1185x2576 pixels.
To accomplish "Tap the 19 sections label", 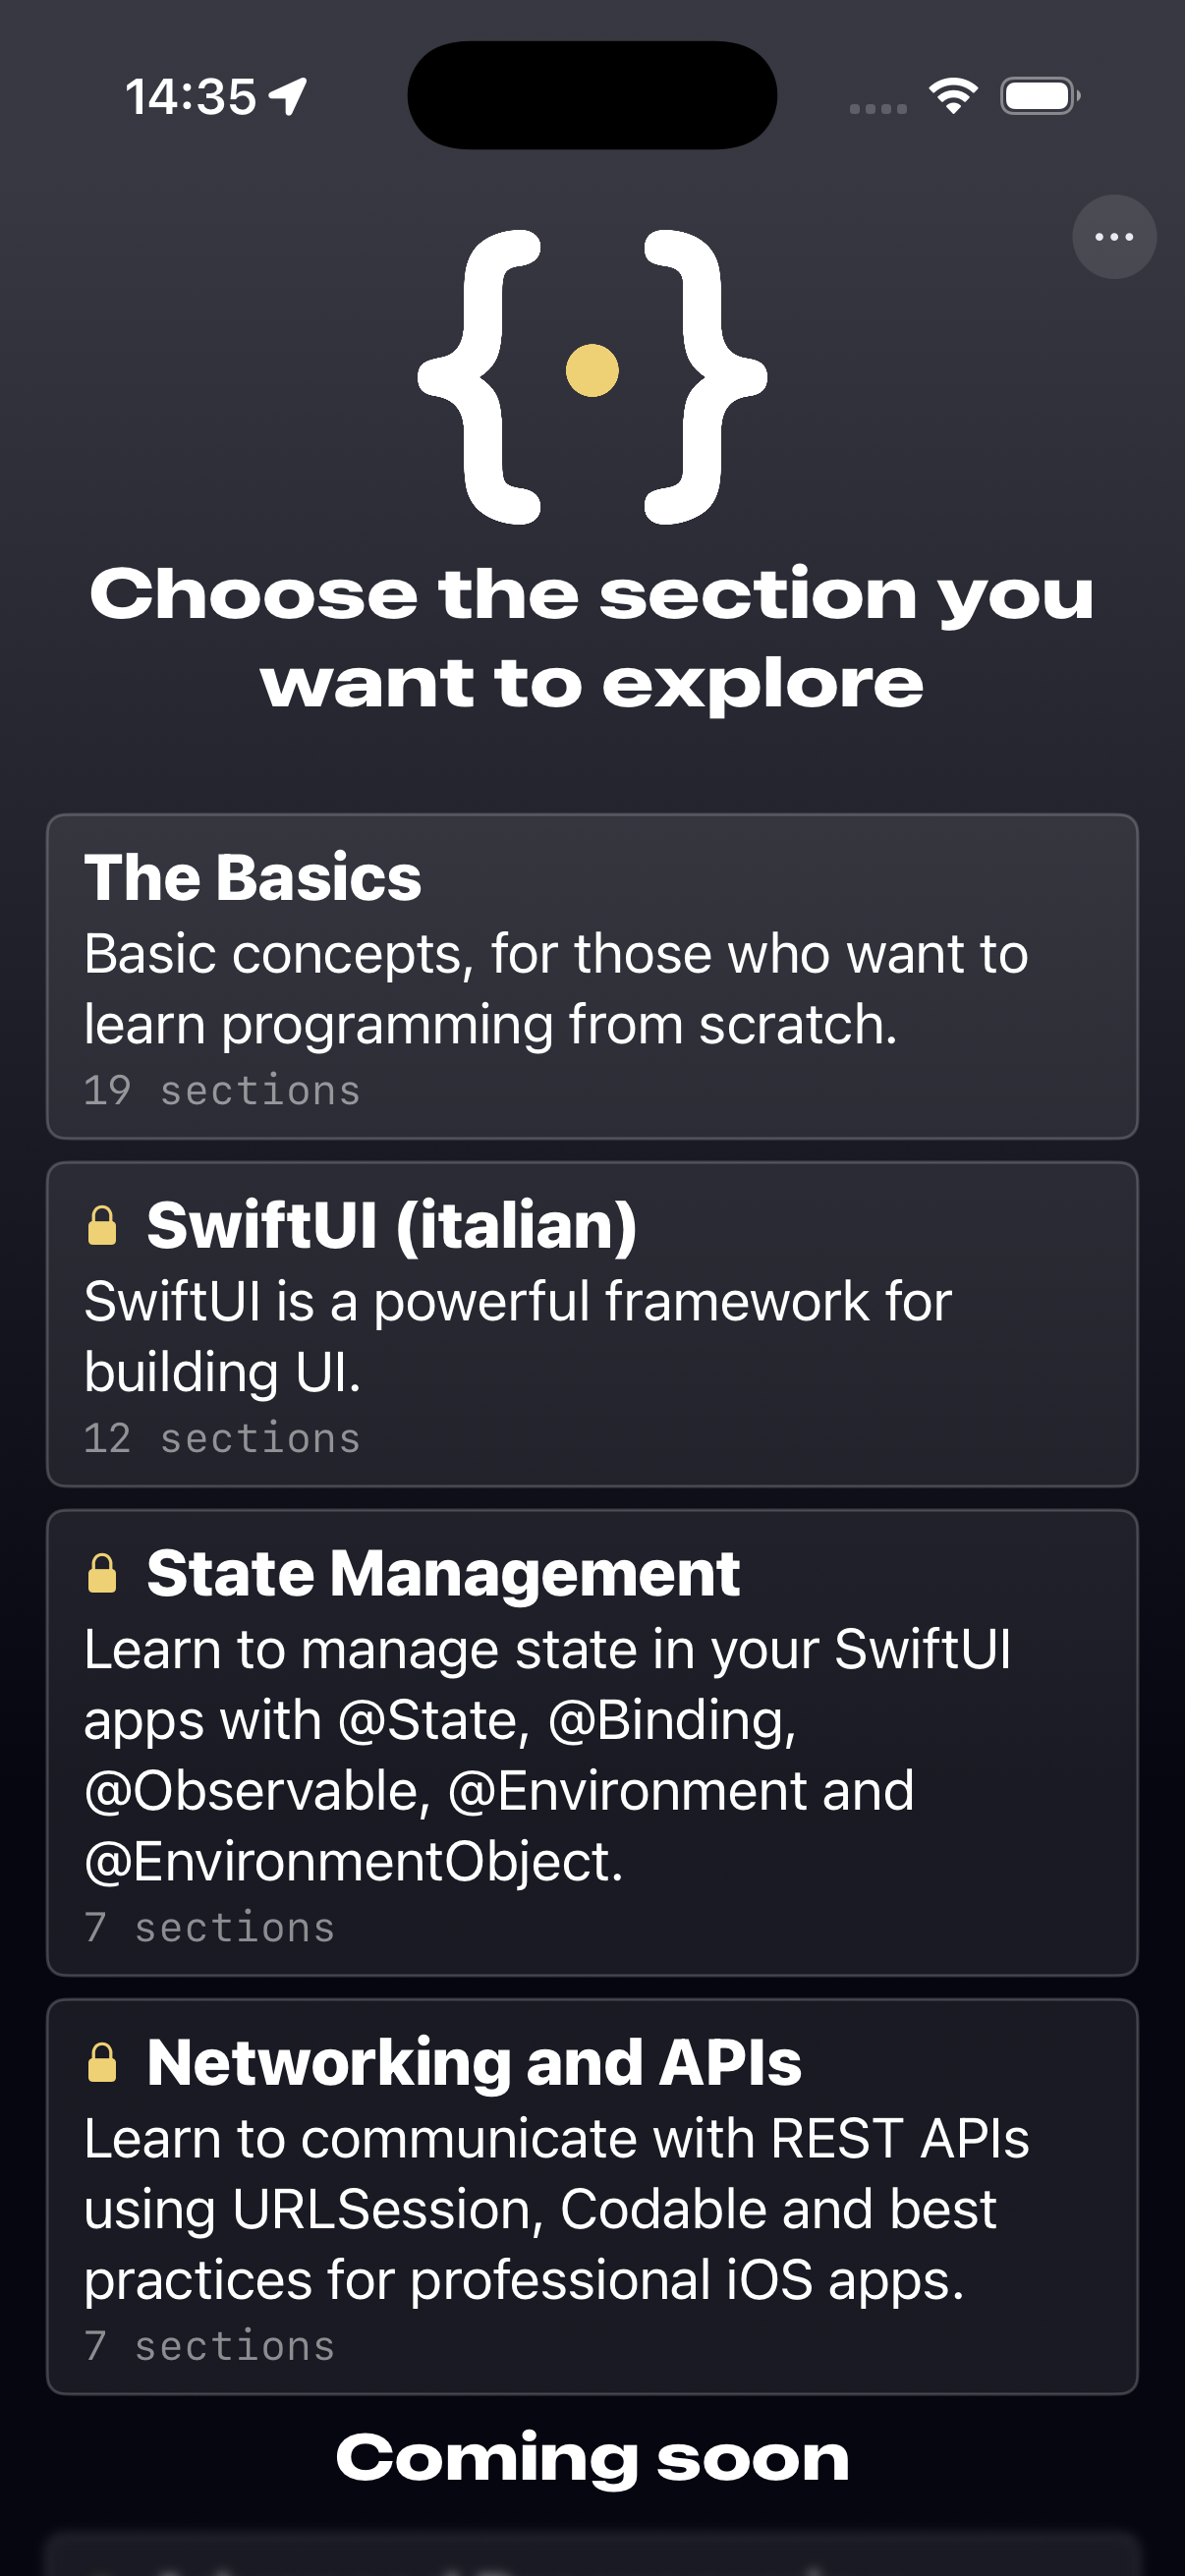I will (221, 1090).
